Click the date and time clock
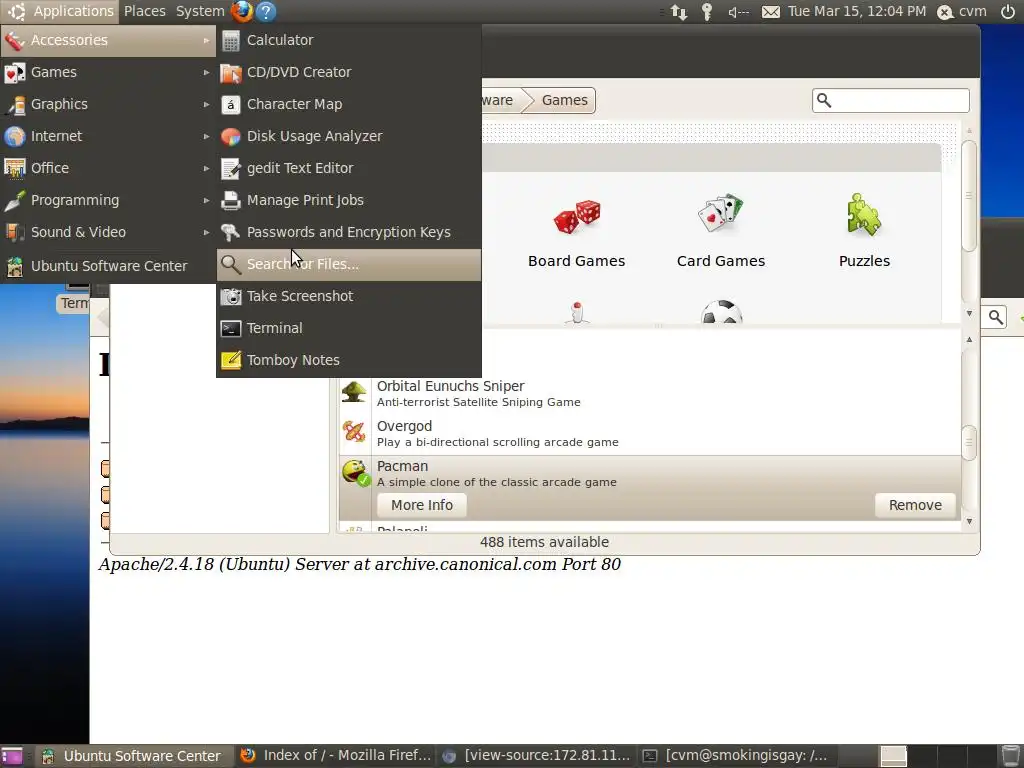 [857, 11]
